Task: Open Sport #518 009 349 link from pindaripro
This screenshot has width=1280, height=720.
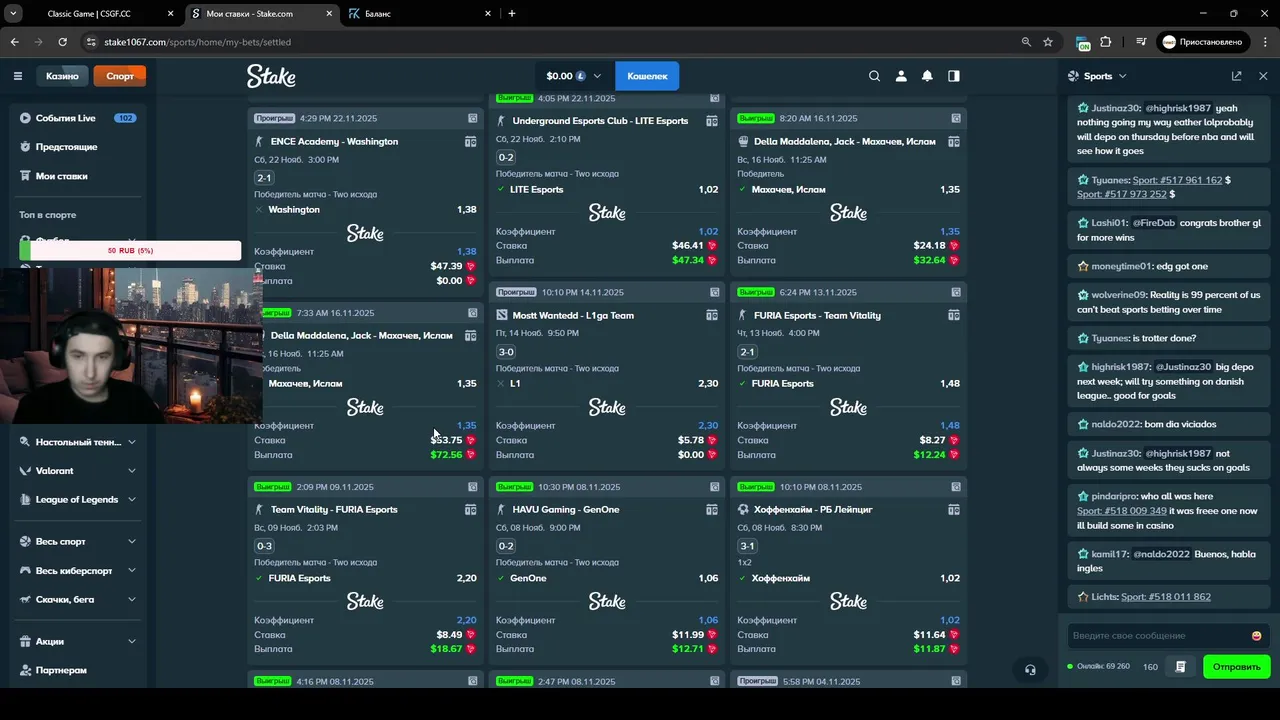Action: pyautogui.click(x=1122, y=511)
